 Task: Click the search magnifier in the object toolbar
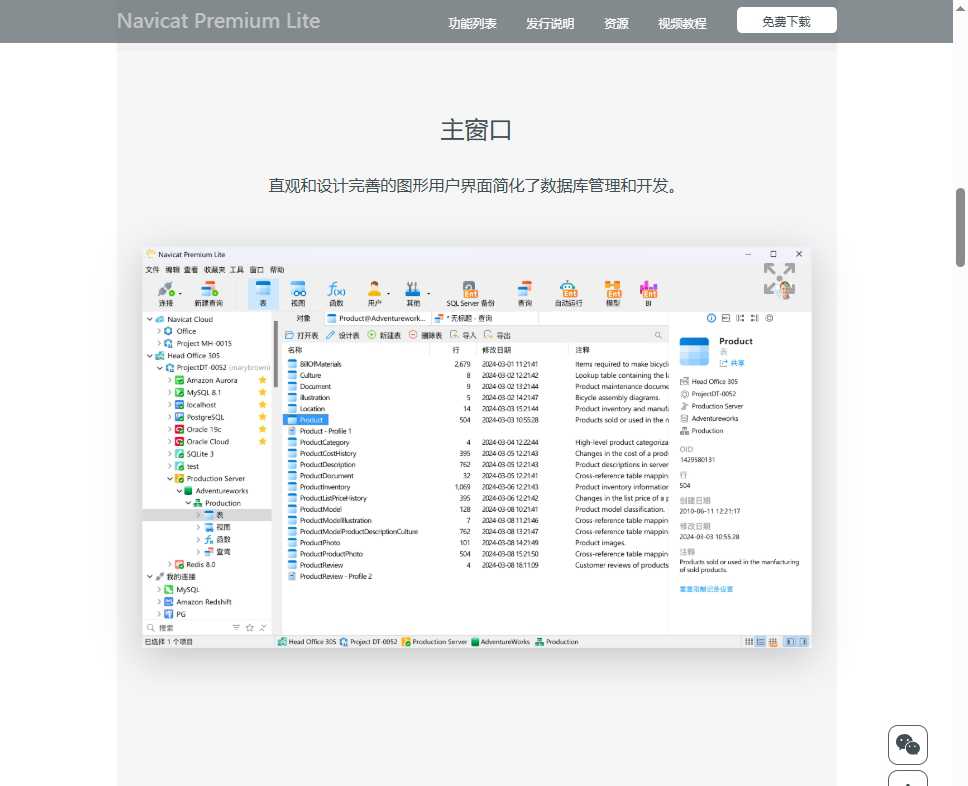(658, 335)
